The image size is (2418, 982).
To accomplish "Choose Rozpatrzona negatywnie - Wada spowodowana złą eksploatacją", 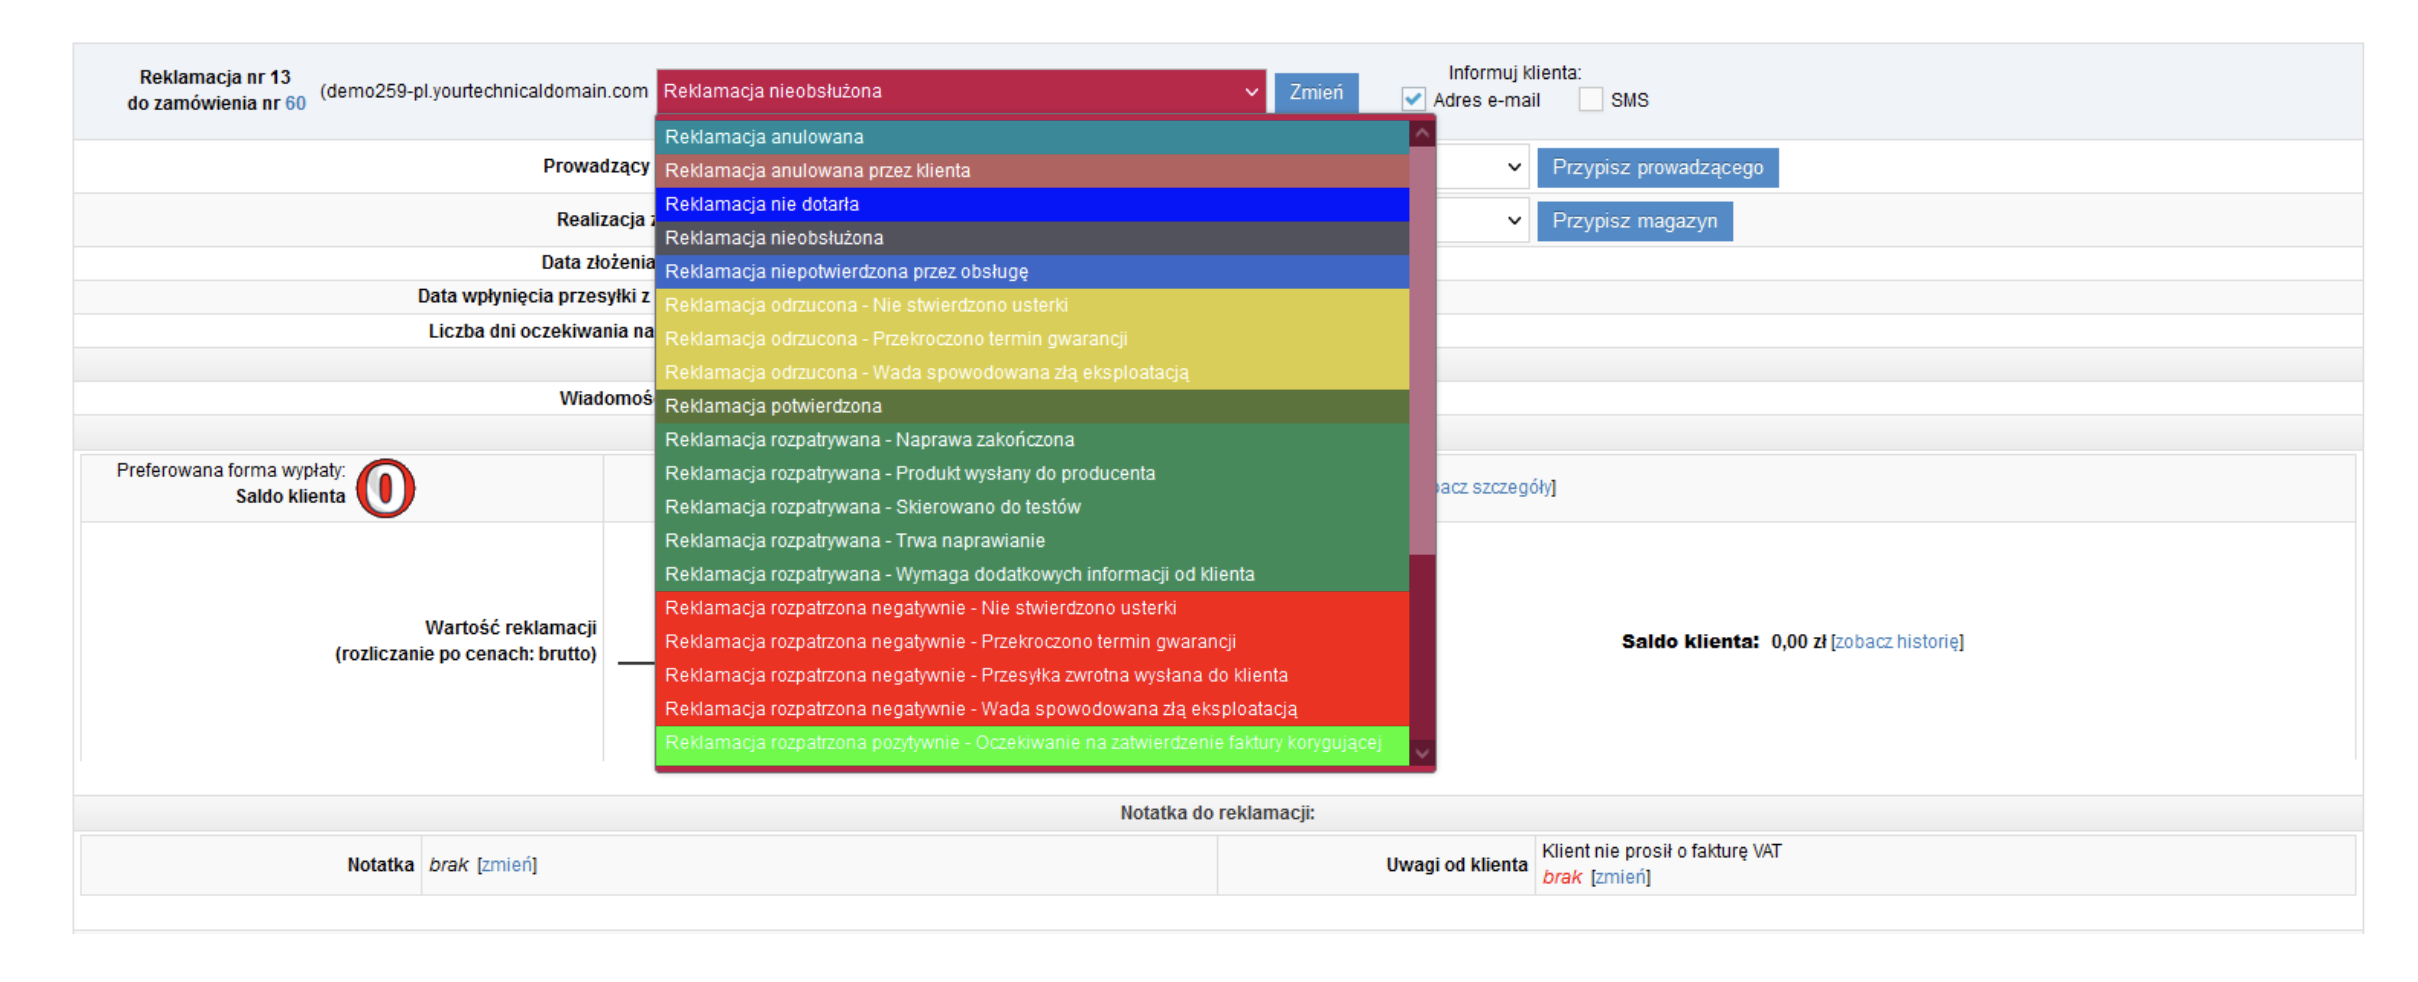I will [1032, 709].
